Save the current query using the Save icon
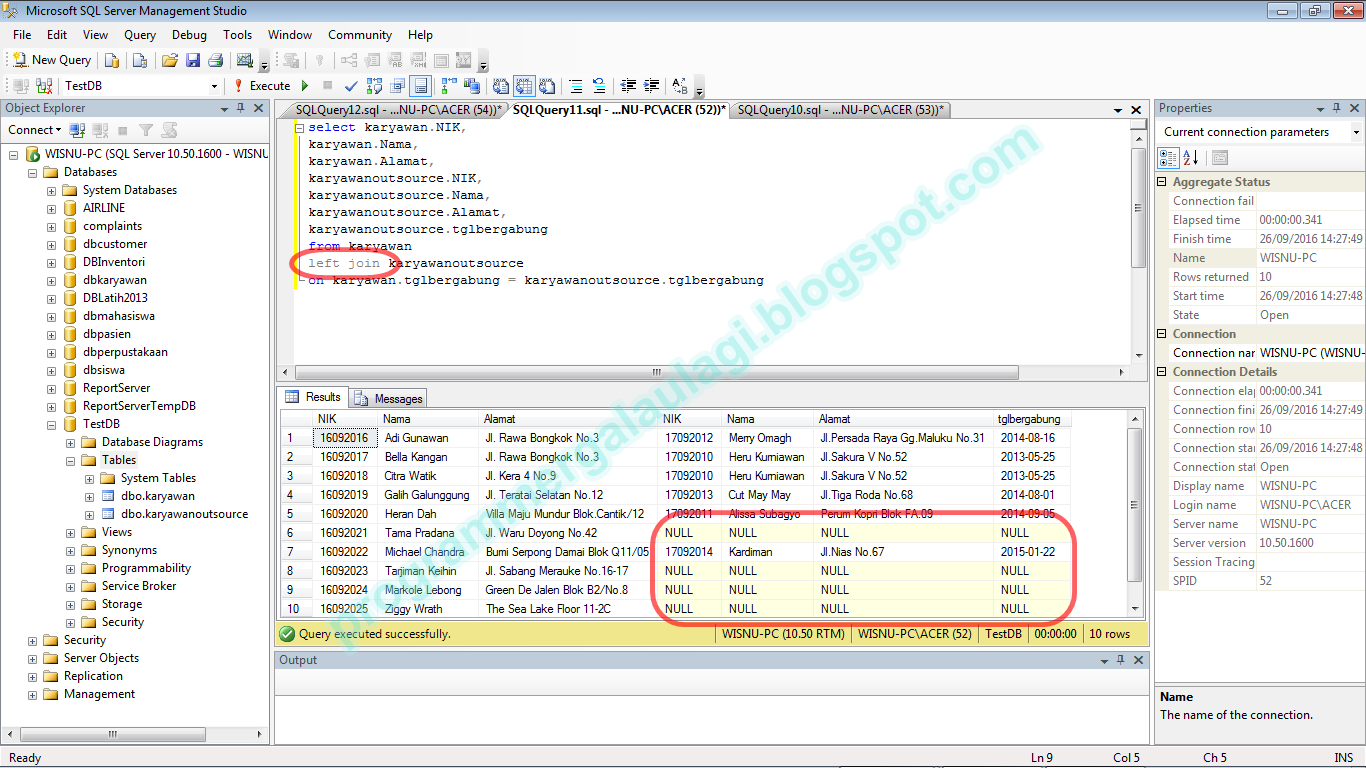The width and height of the screenshot is (1366, 768). coord(192,59)
